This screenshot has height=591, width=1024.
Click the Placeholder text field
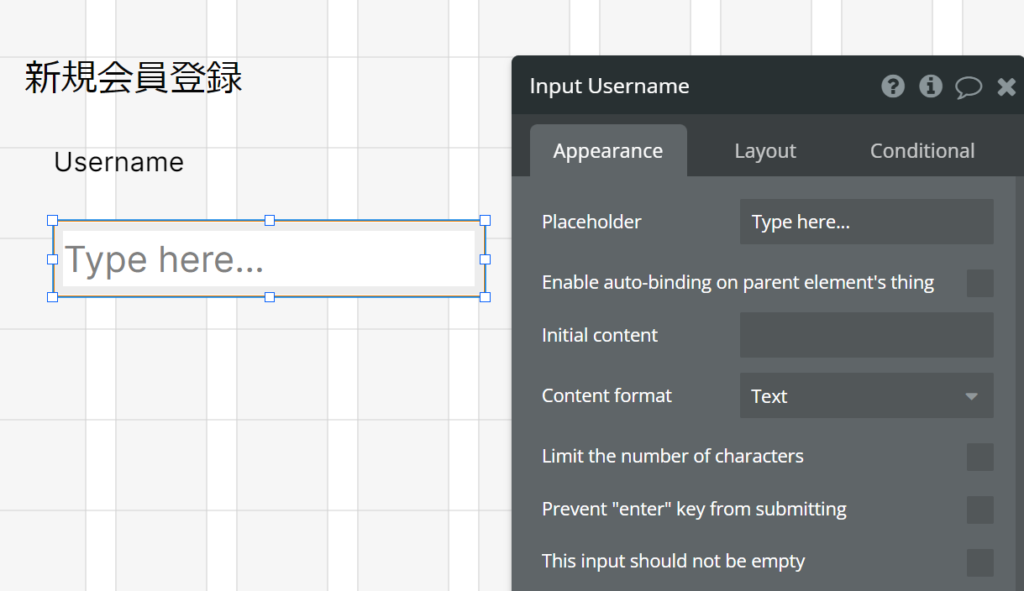point(866,222)
